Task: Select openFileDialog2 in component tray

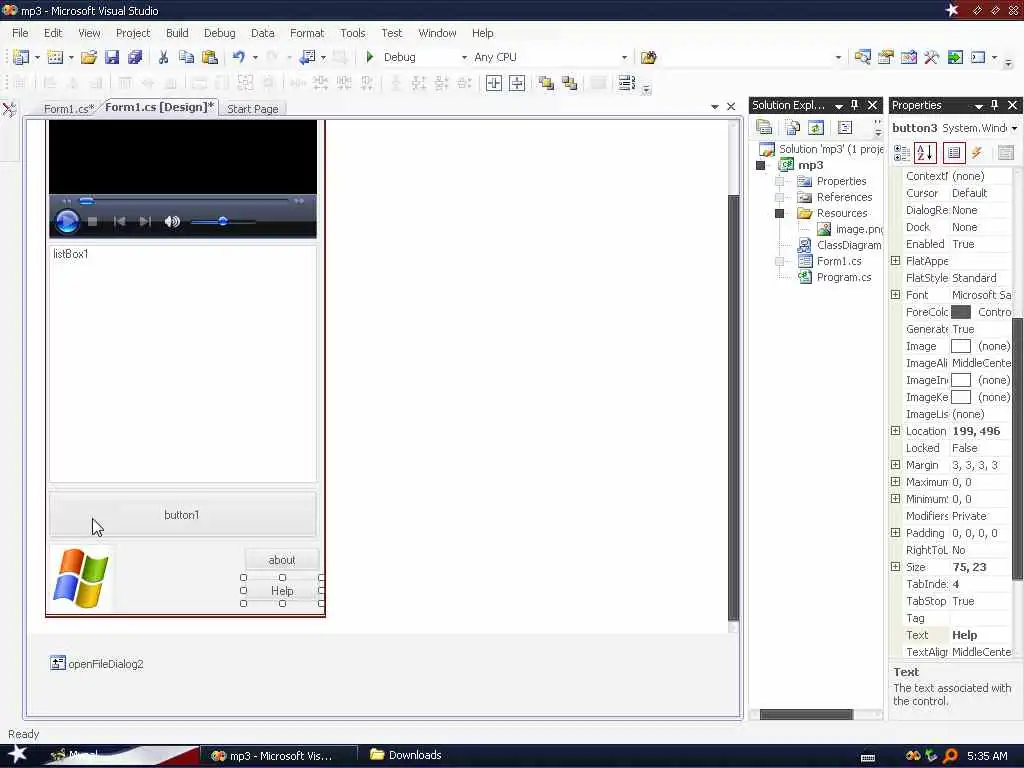Action: tap(97, 664)
